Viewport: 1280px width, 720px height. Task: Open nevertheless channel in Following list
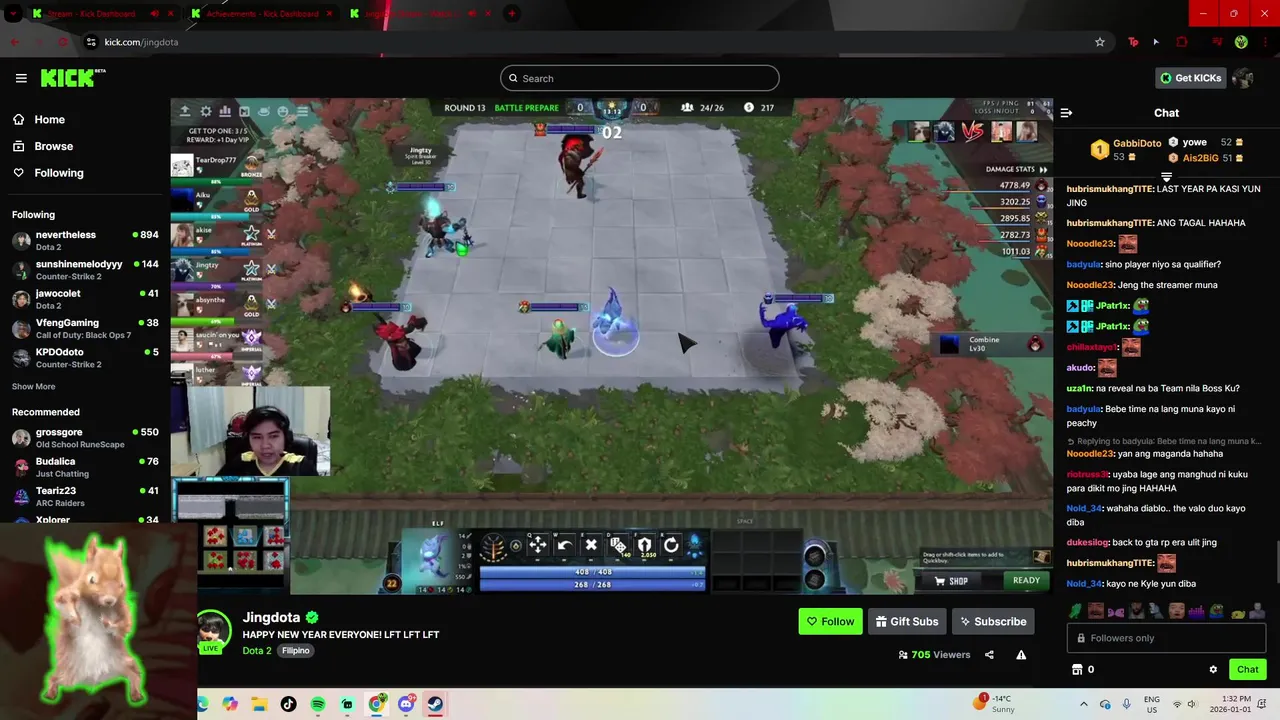pyautogui.click(x=85, y=241)
